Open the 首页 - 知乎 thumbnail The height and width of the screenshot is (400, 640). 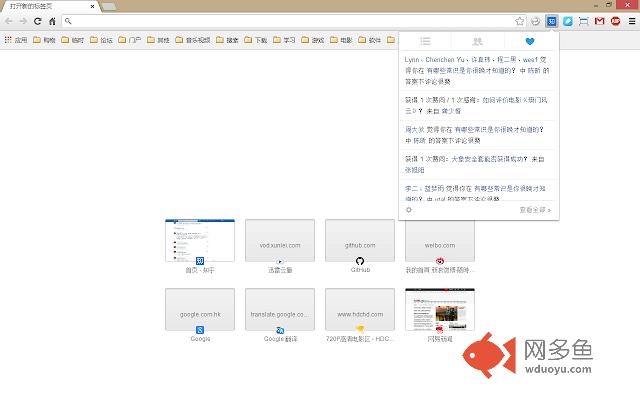click(x=200, y=240)
